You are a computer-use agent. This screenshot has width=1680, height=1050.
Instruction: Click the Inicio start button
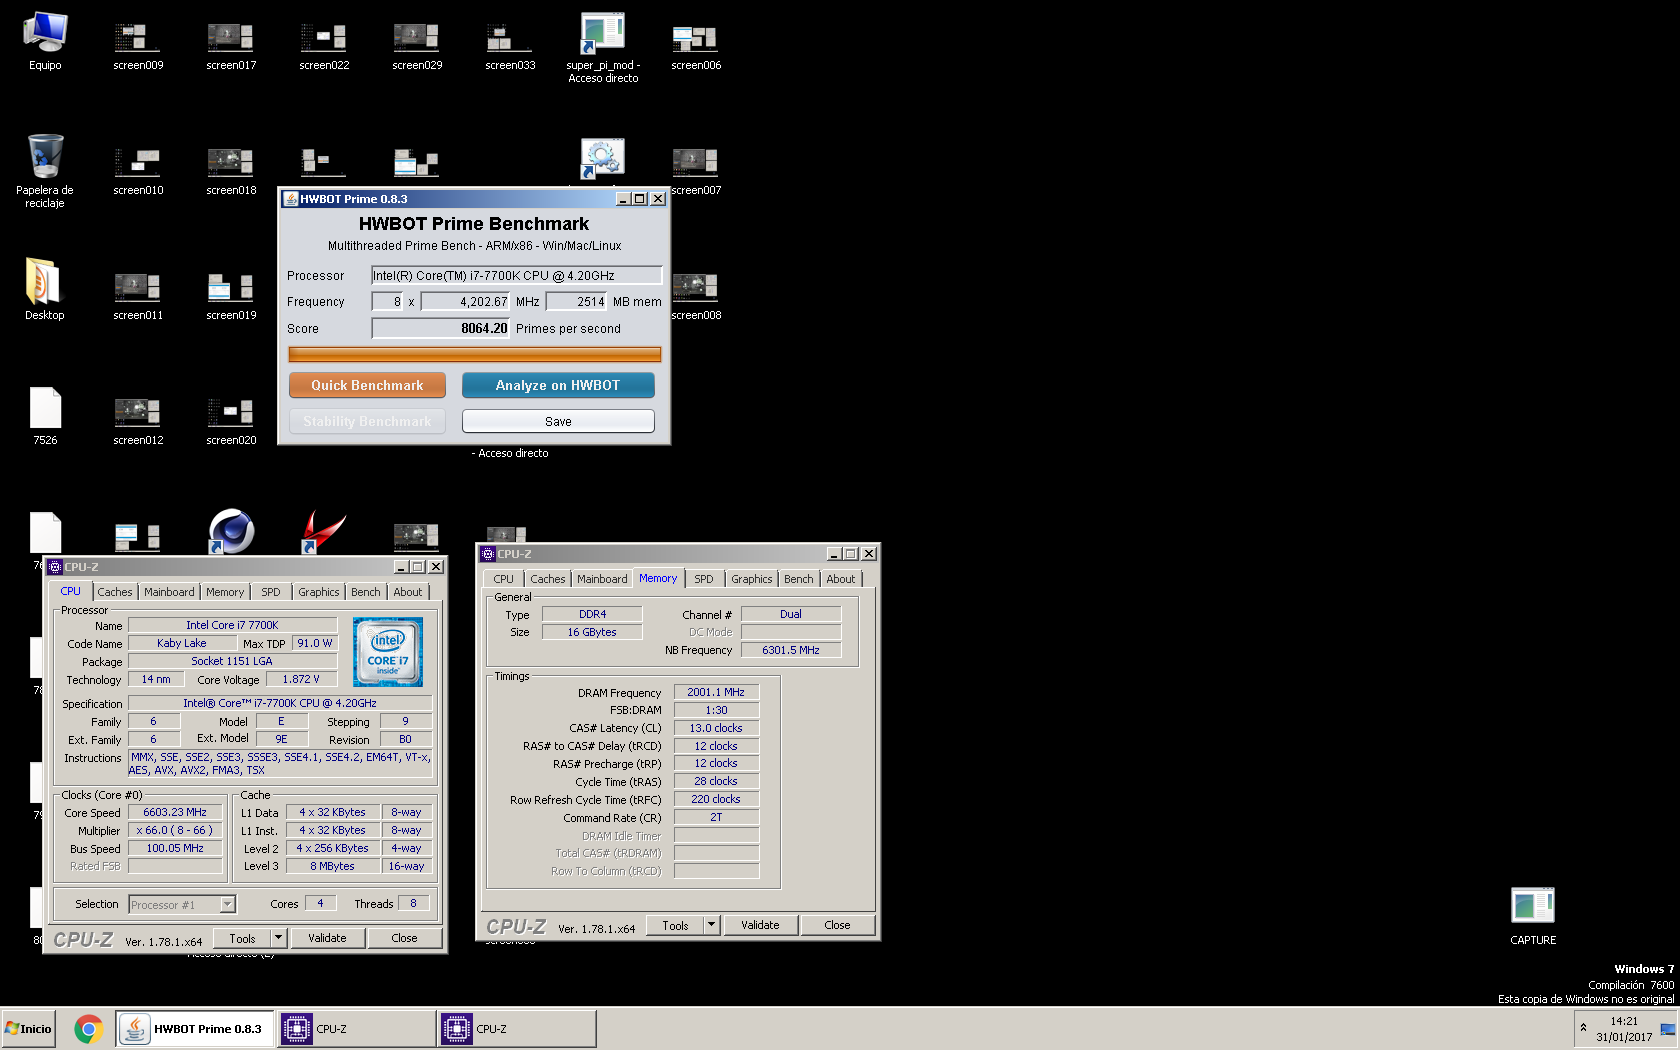coord(29,1029)
